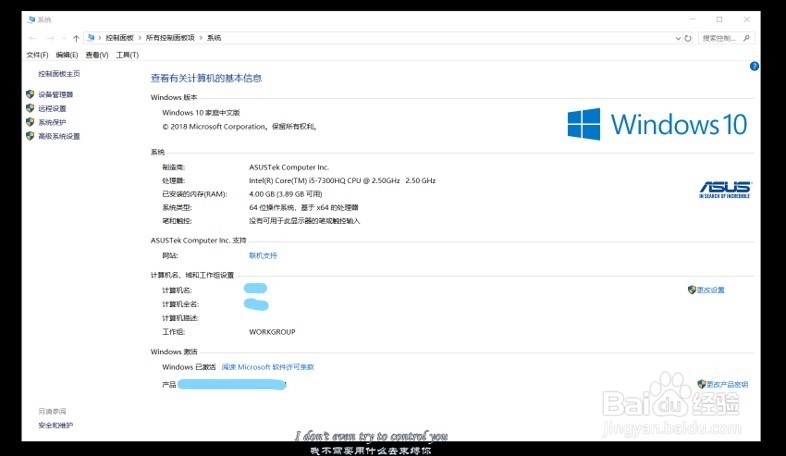This screenshot has height=456, width=786.
Task: Open 高级系统设置 from sidebar
Action: point(59,136)
